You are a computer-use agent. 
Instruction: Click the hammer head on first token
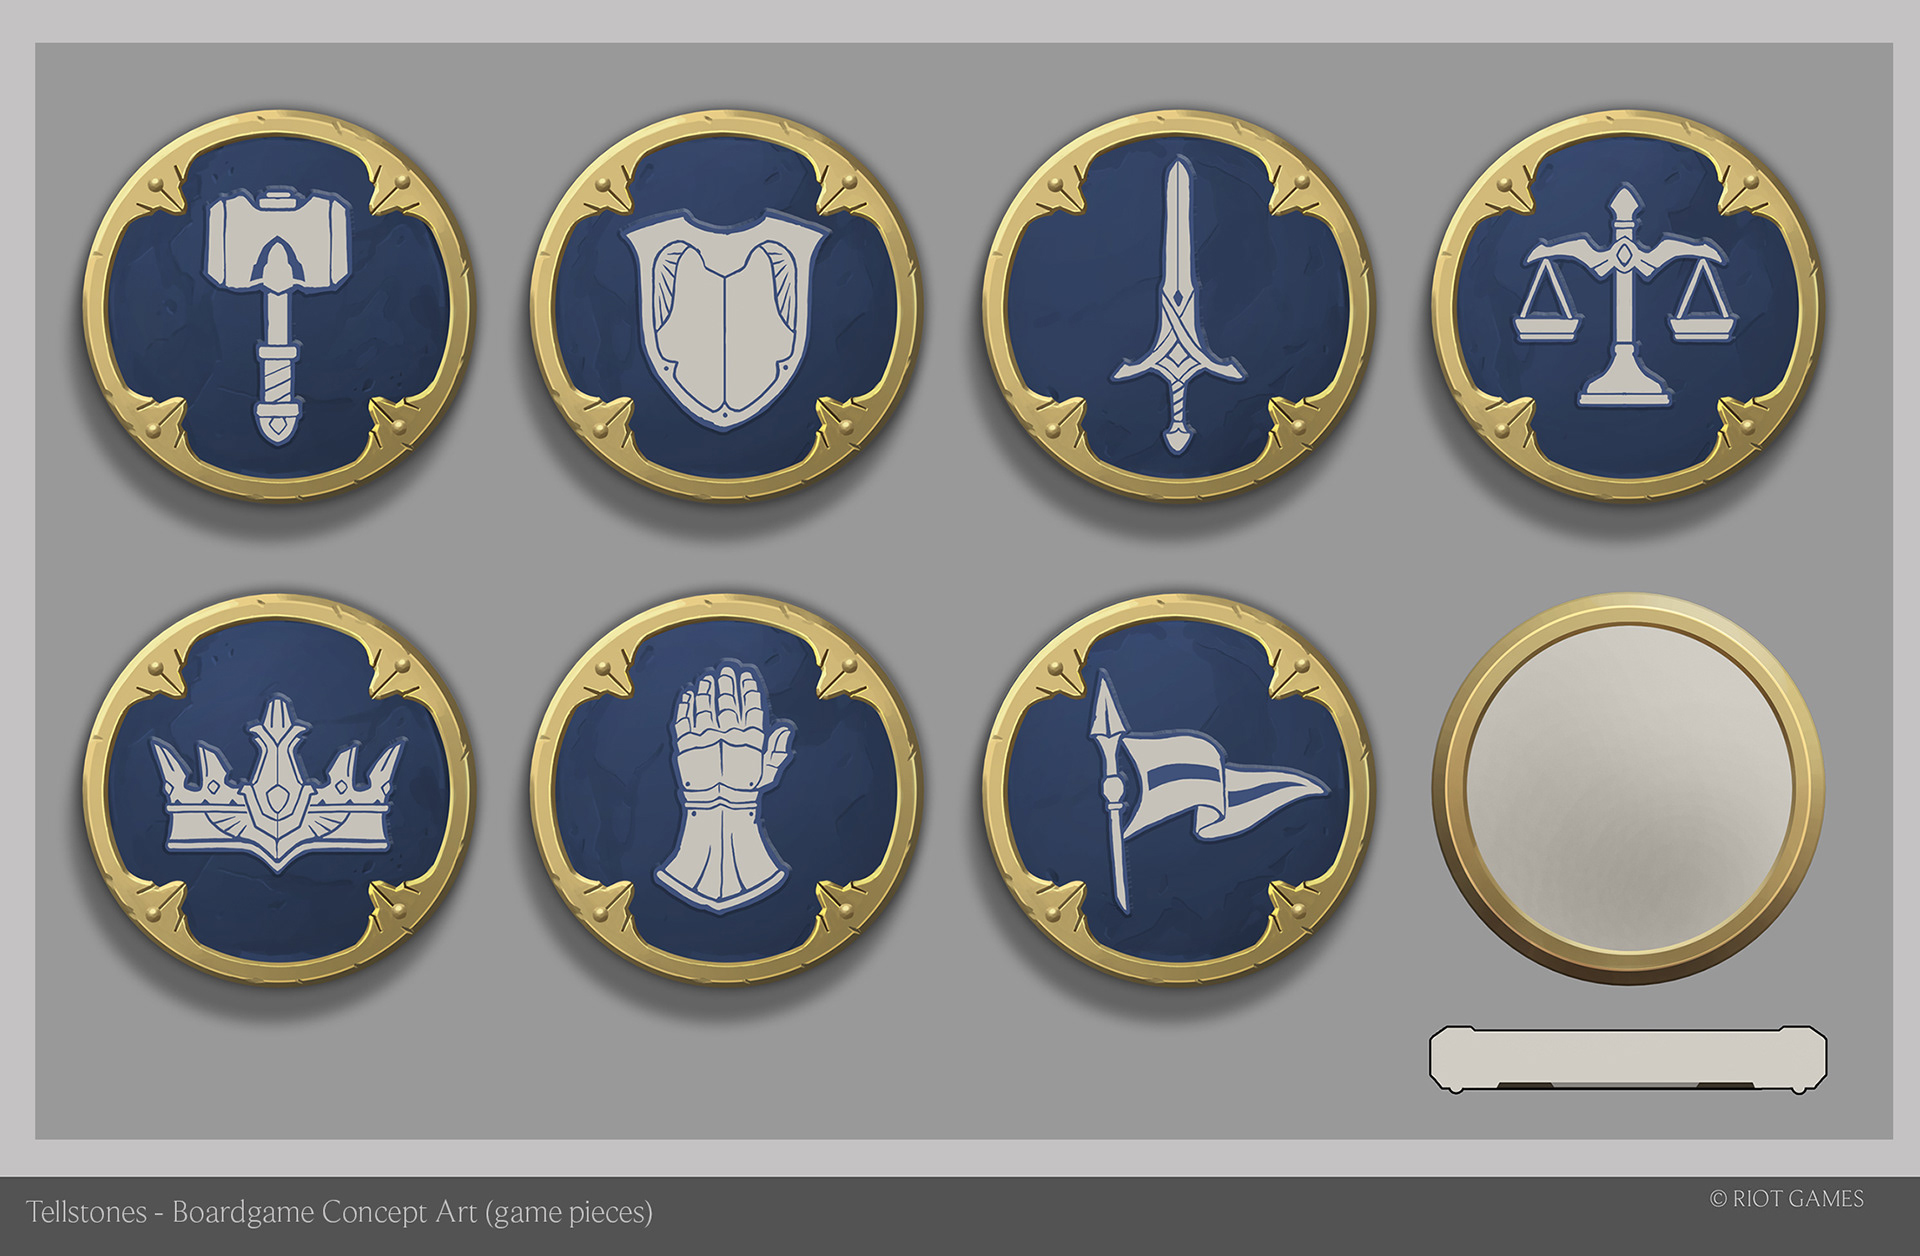pyautogui.click(x=278, y=239)
